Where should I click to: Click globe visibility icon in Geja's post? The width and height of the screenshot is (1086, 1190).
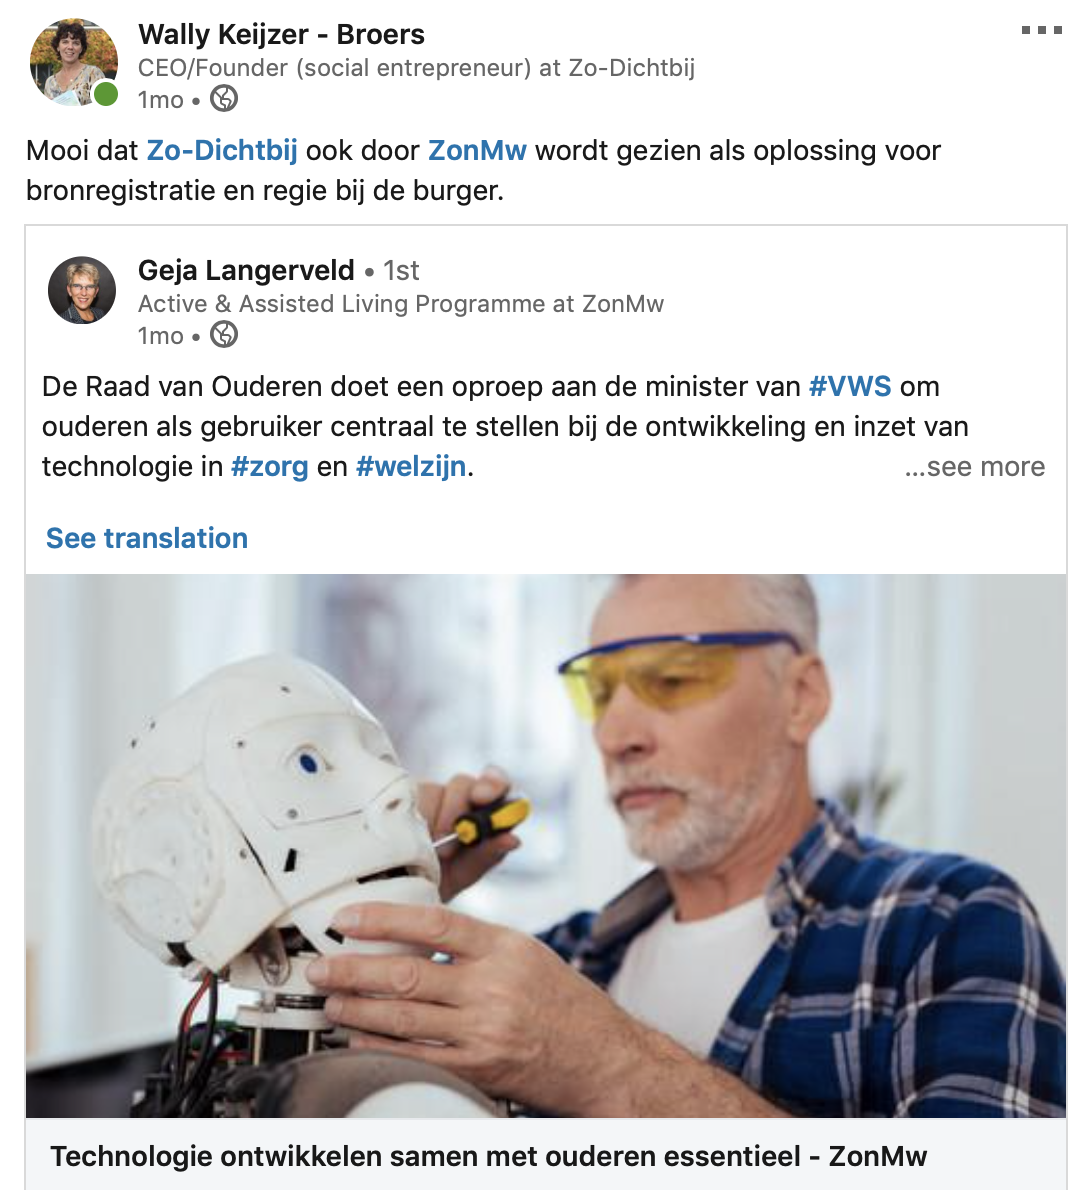[223, 335]
